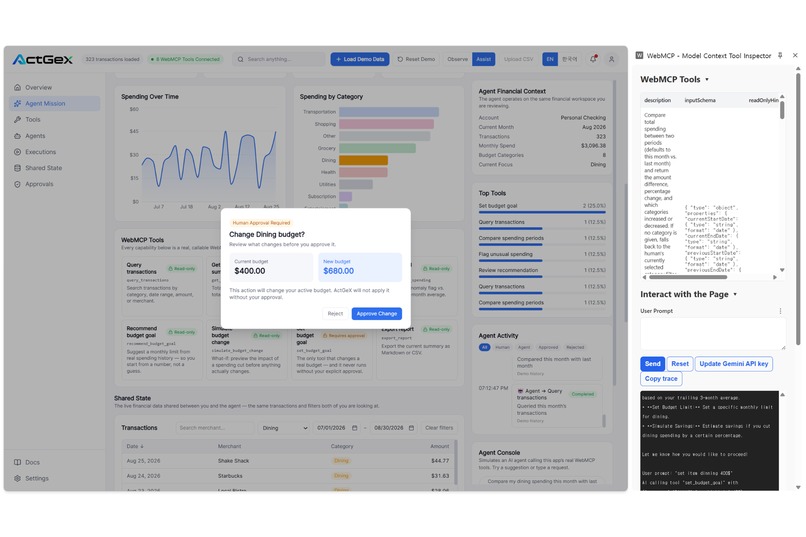
Task: Close the WebMCP Tool Inspector panel
Action: click(795, 55)
